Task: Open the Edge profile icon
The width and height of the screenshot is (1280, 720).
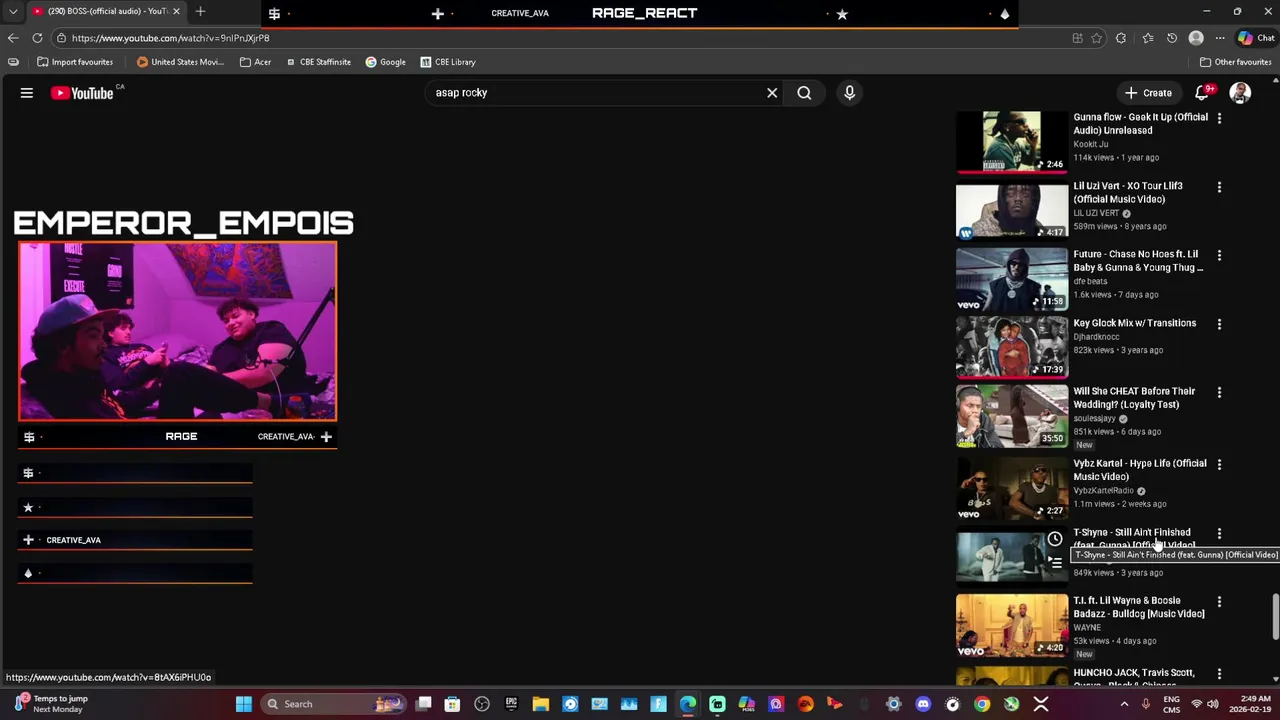Action: 1196,38
